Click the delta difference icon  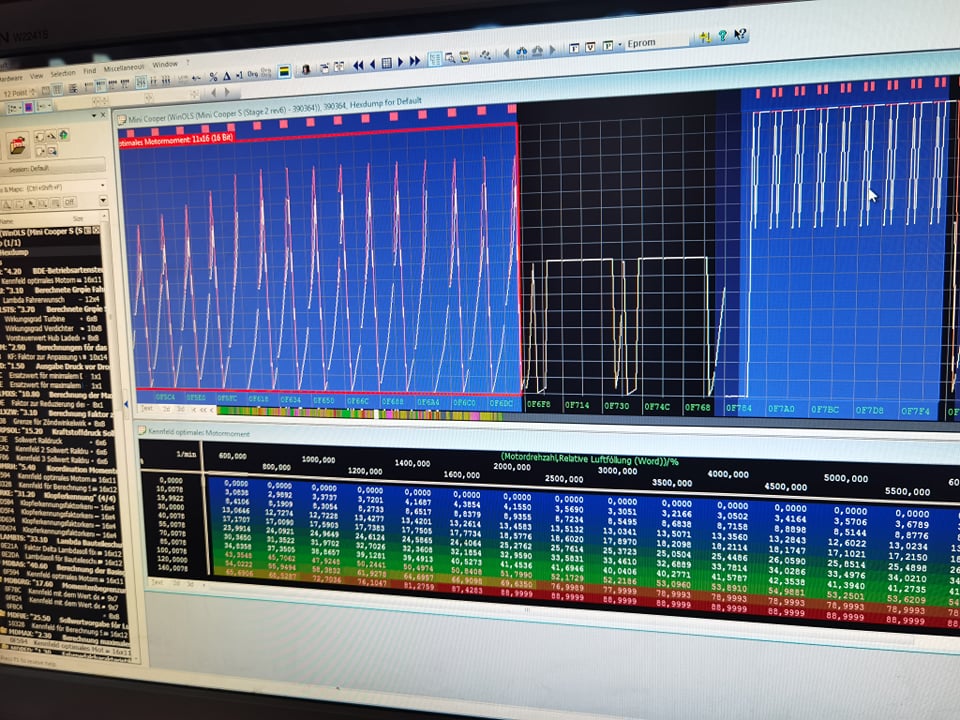[x=227, y=76]
